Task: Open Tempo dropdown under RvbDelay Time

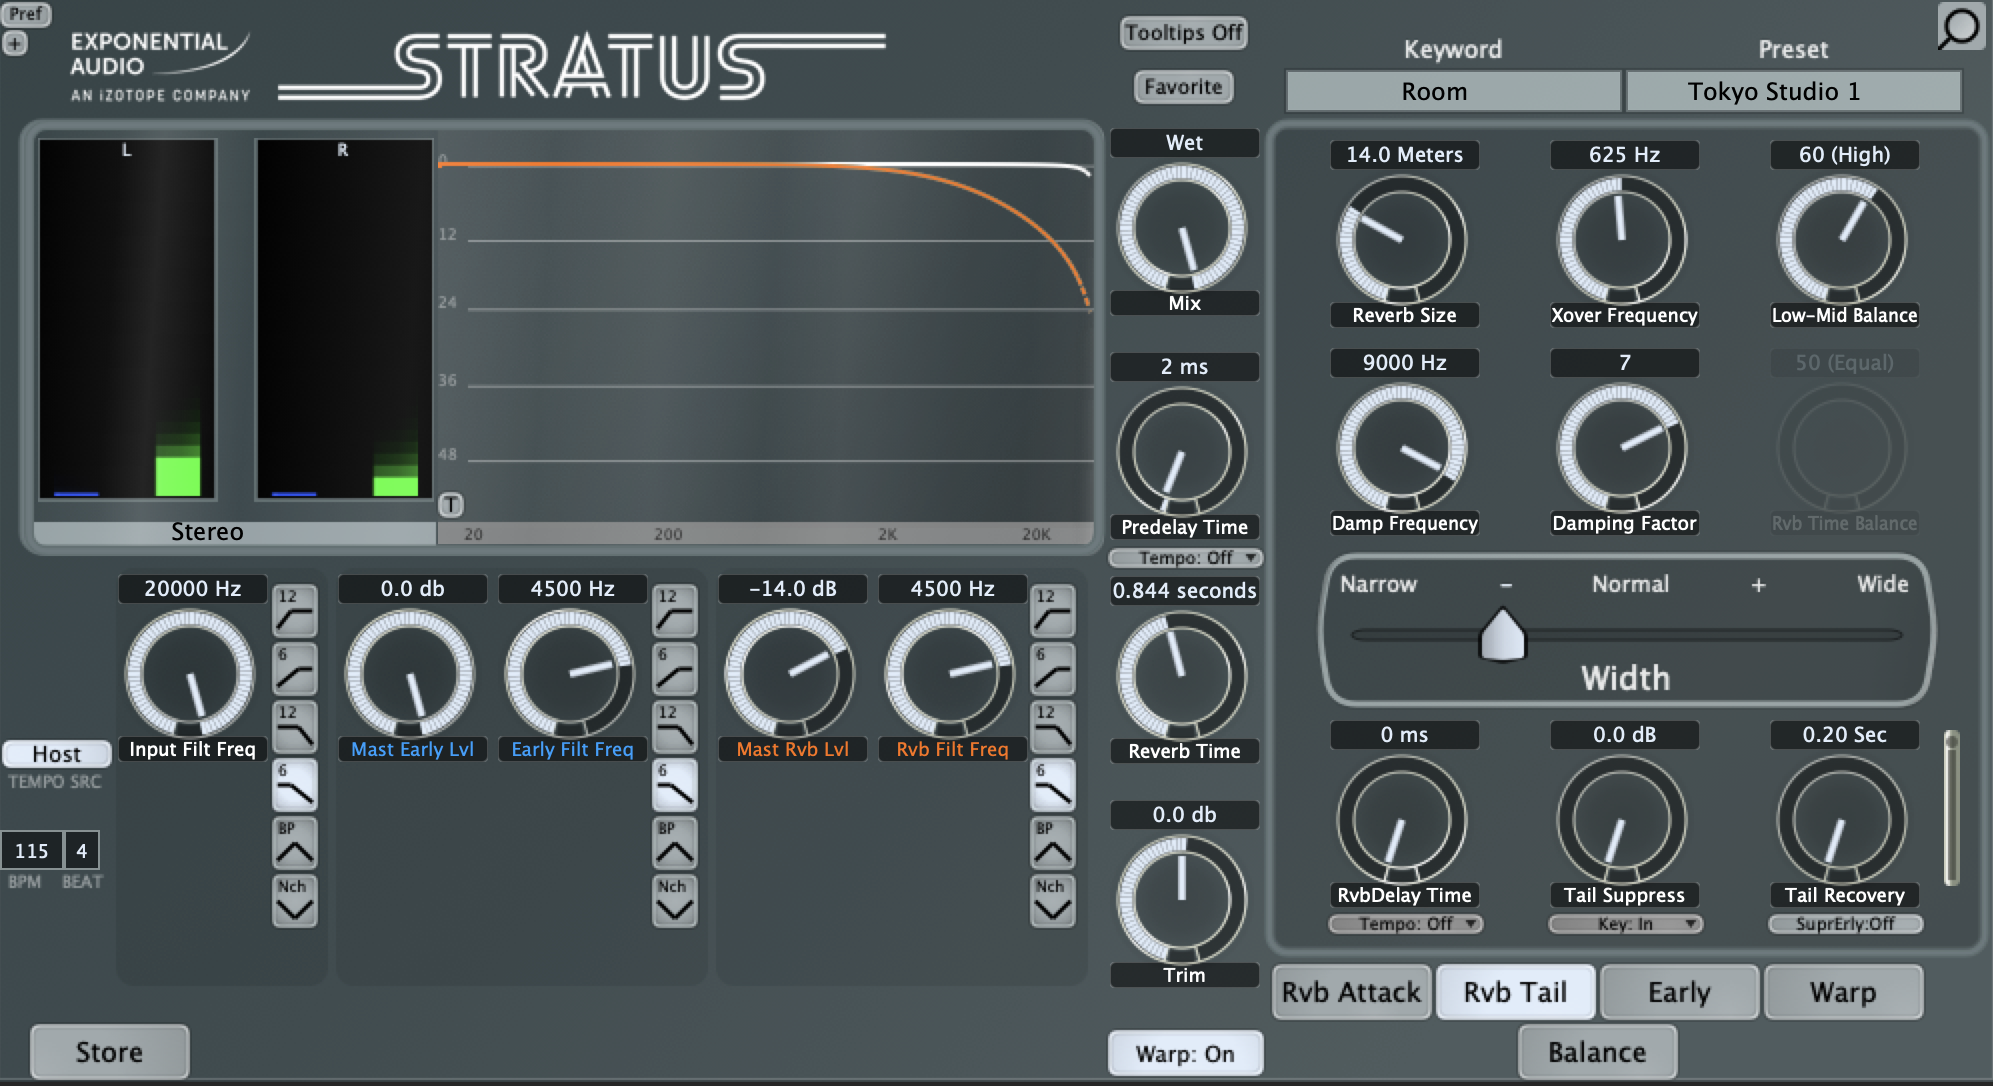Action: coord(1405,924)
